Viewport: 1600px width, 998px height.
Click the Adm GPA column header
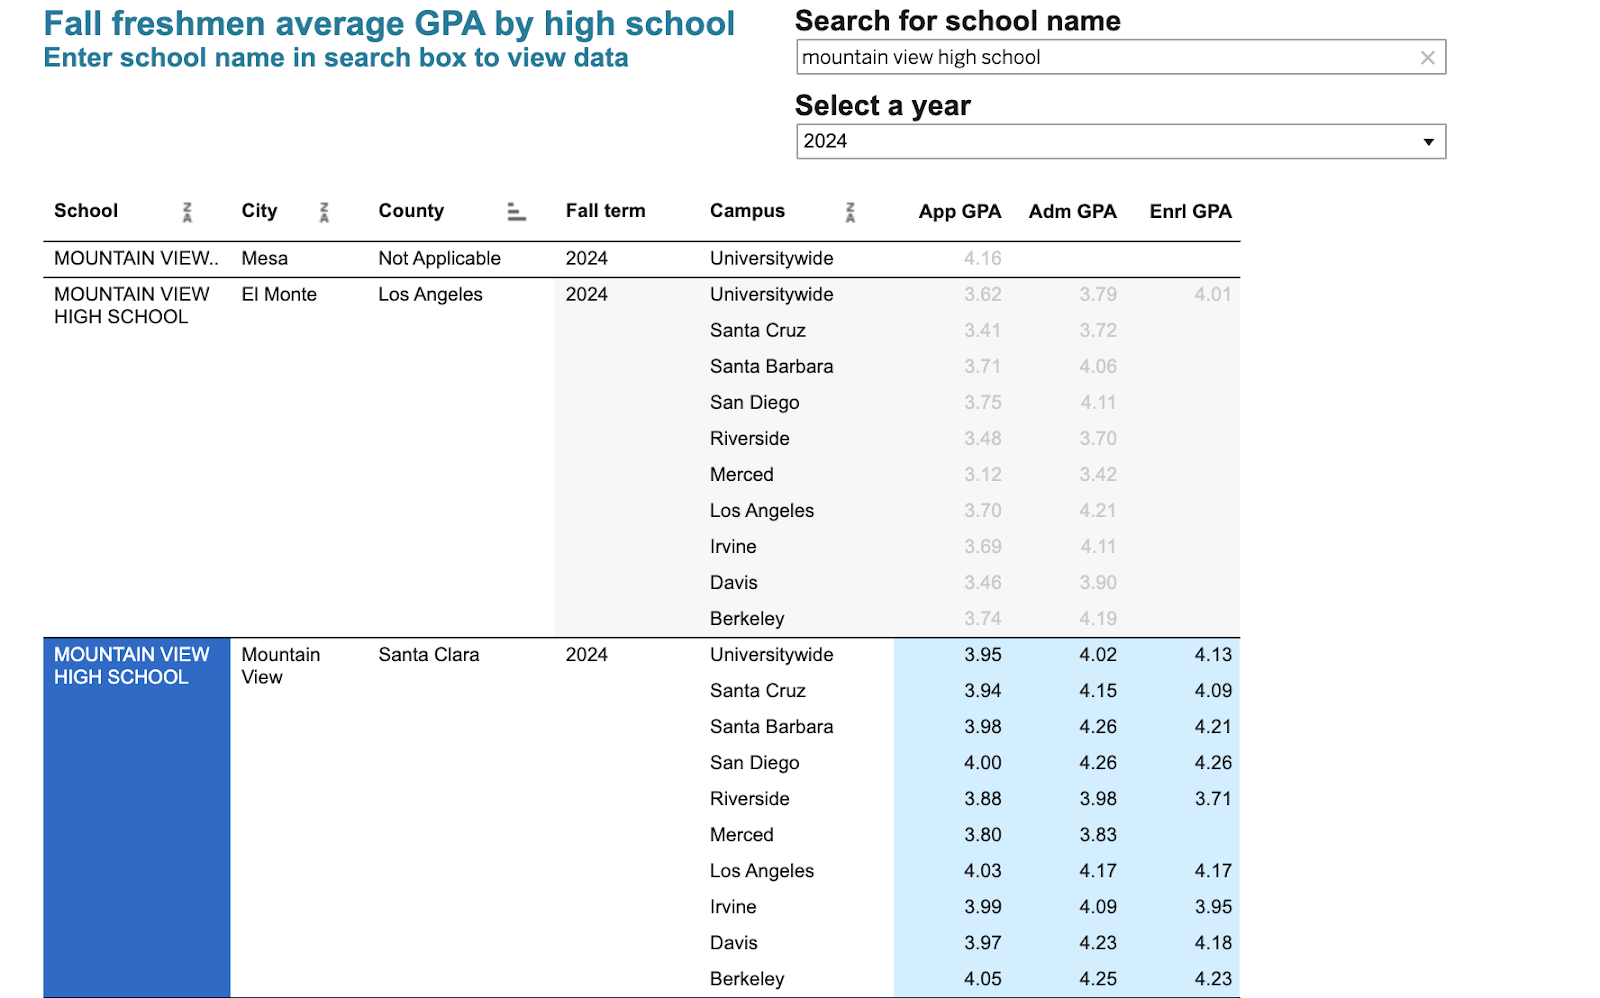pyautogui.click(x=1072, y=212)
